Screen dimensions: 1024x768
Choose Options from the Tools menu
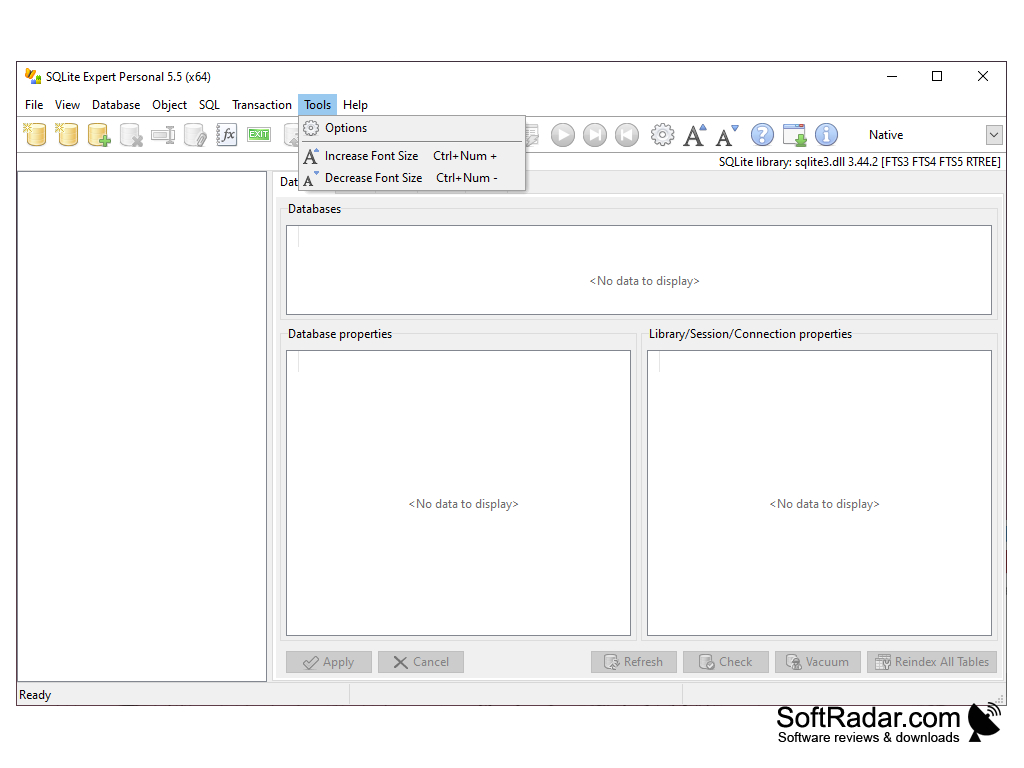tap(412, 128)
